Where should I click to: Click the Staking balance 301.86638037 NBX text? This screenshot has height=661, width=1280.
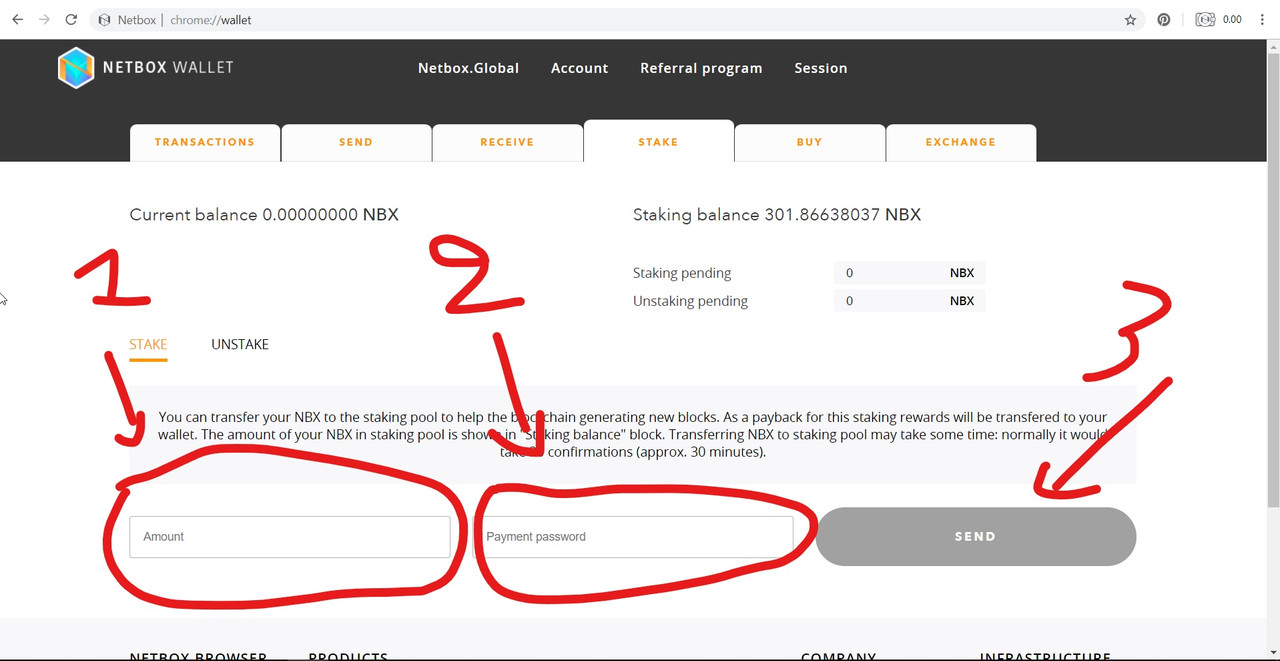click(x=777, y=215)
